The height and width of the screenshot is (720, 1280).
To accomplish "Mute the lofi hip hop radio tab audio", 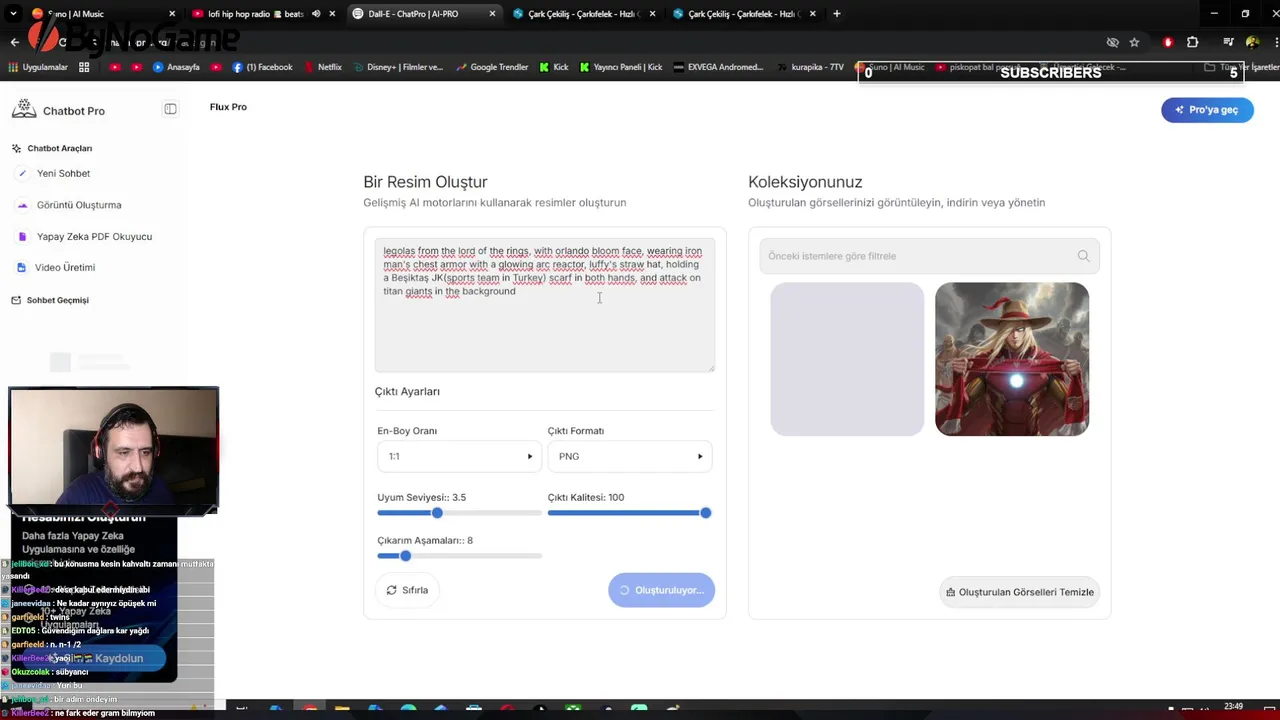I will click(x=316, y=14).
